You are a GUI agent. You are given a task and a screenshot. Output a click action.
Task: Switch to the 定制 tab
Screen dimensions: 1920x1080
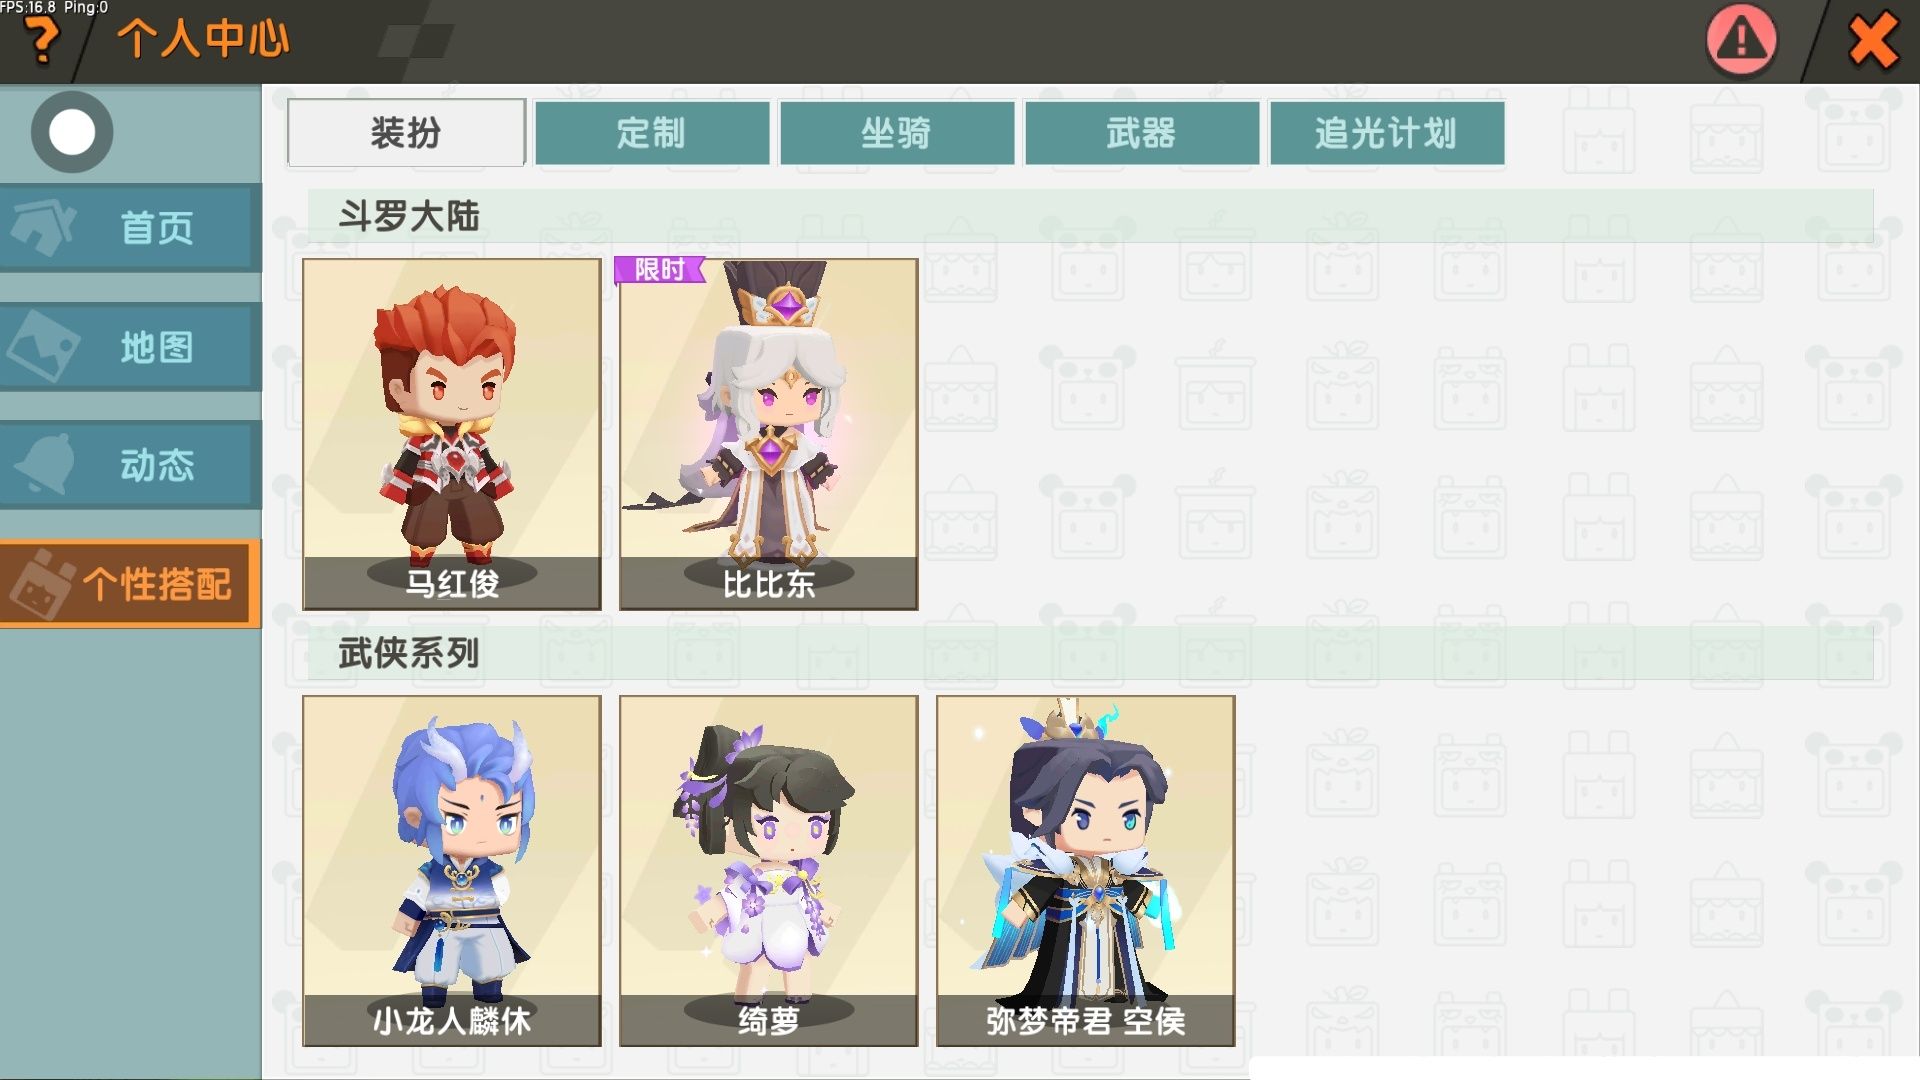click(652, 132)
